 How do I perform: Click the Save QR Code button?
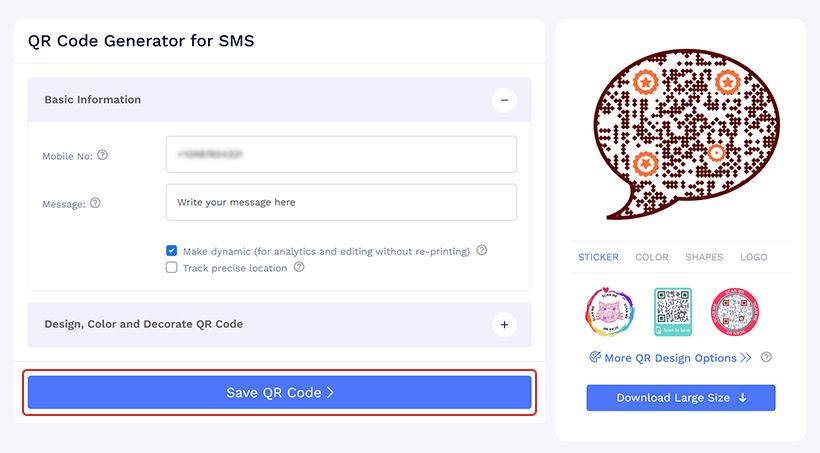[x=279, y=393]
